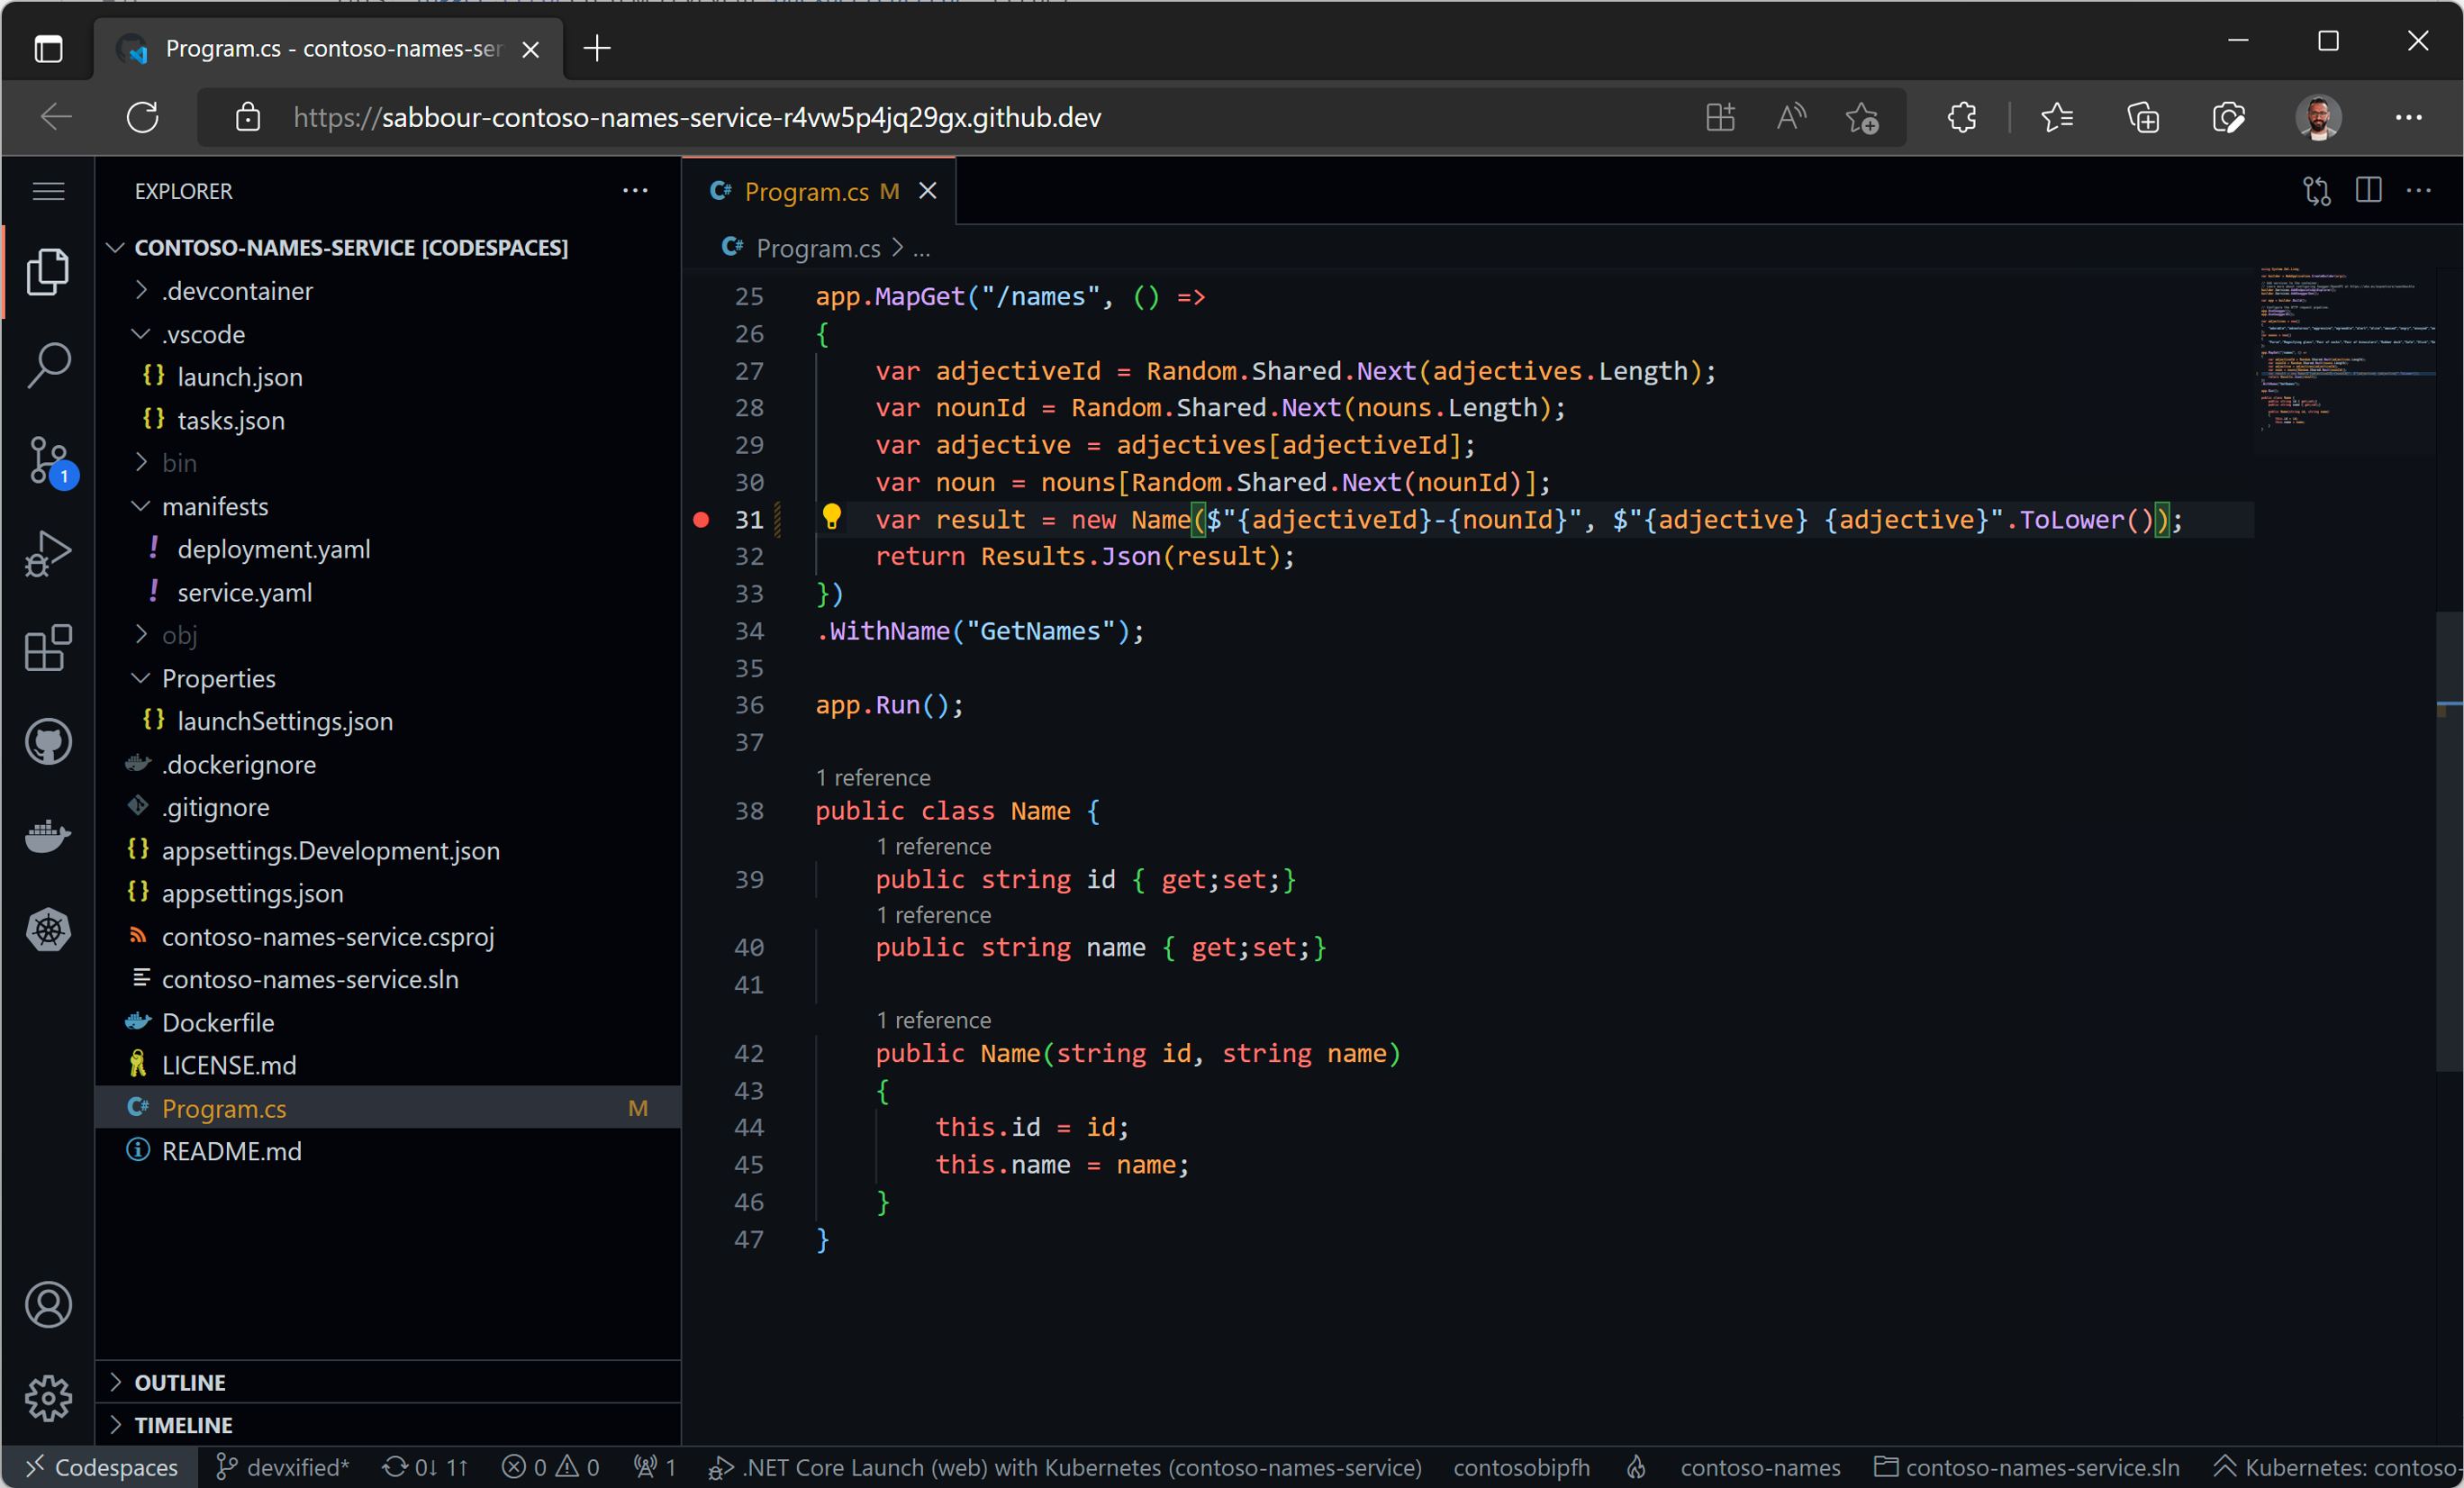2464x1488 pixels.
Task: Open the Extensions view
Action: pos(48,648)
